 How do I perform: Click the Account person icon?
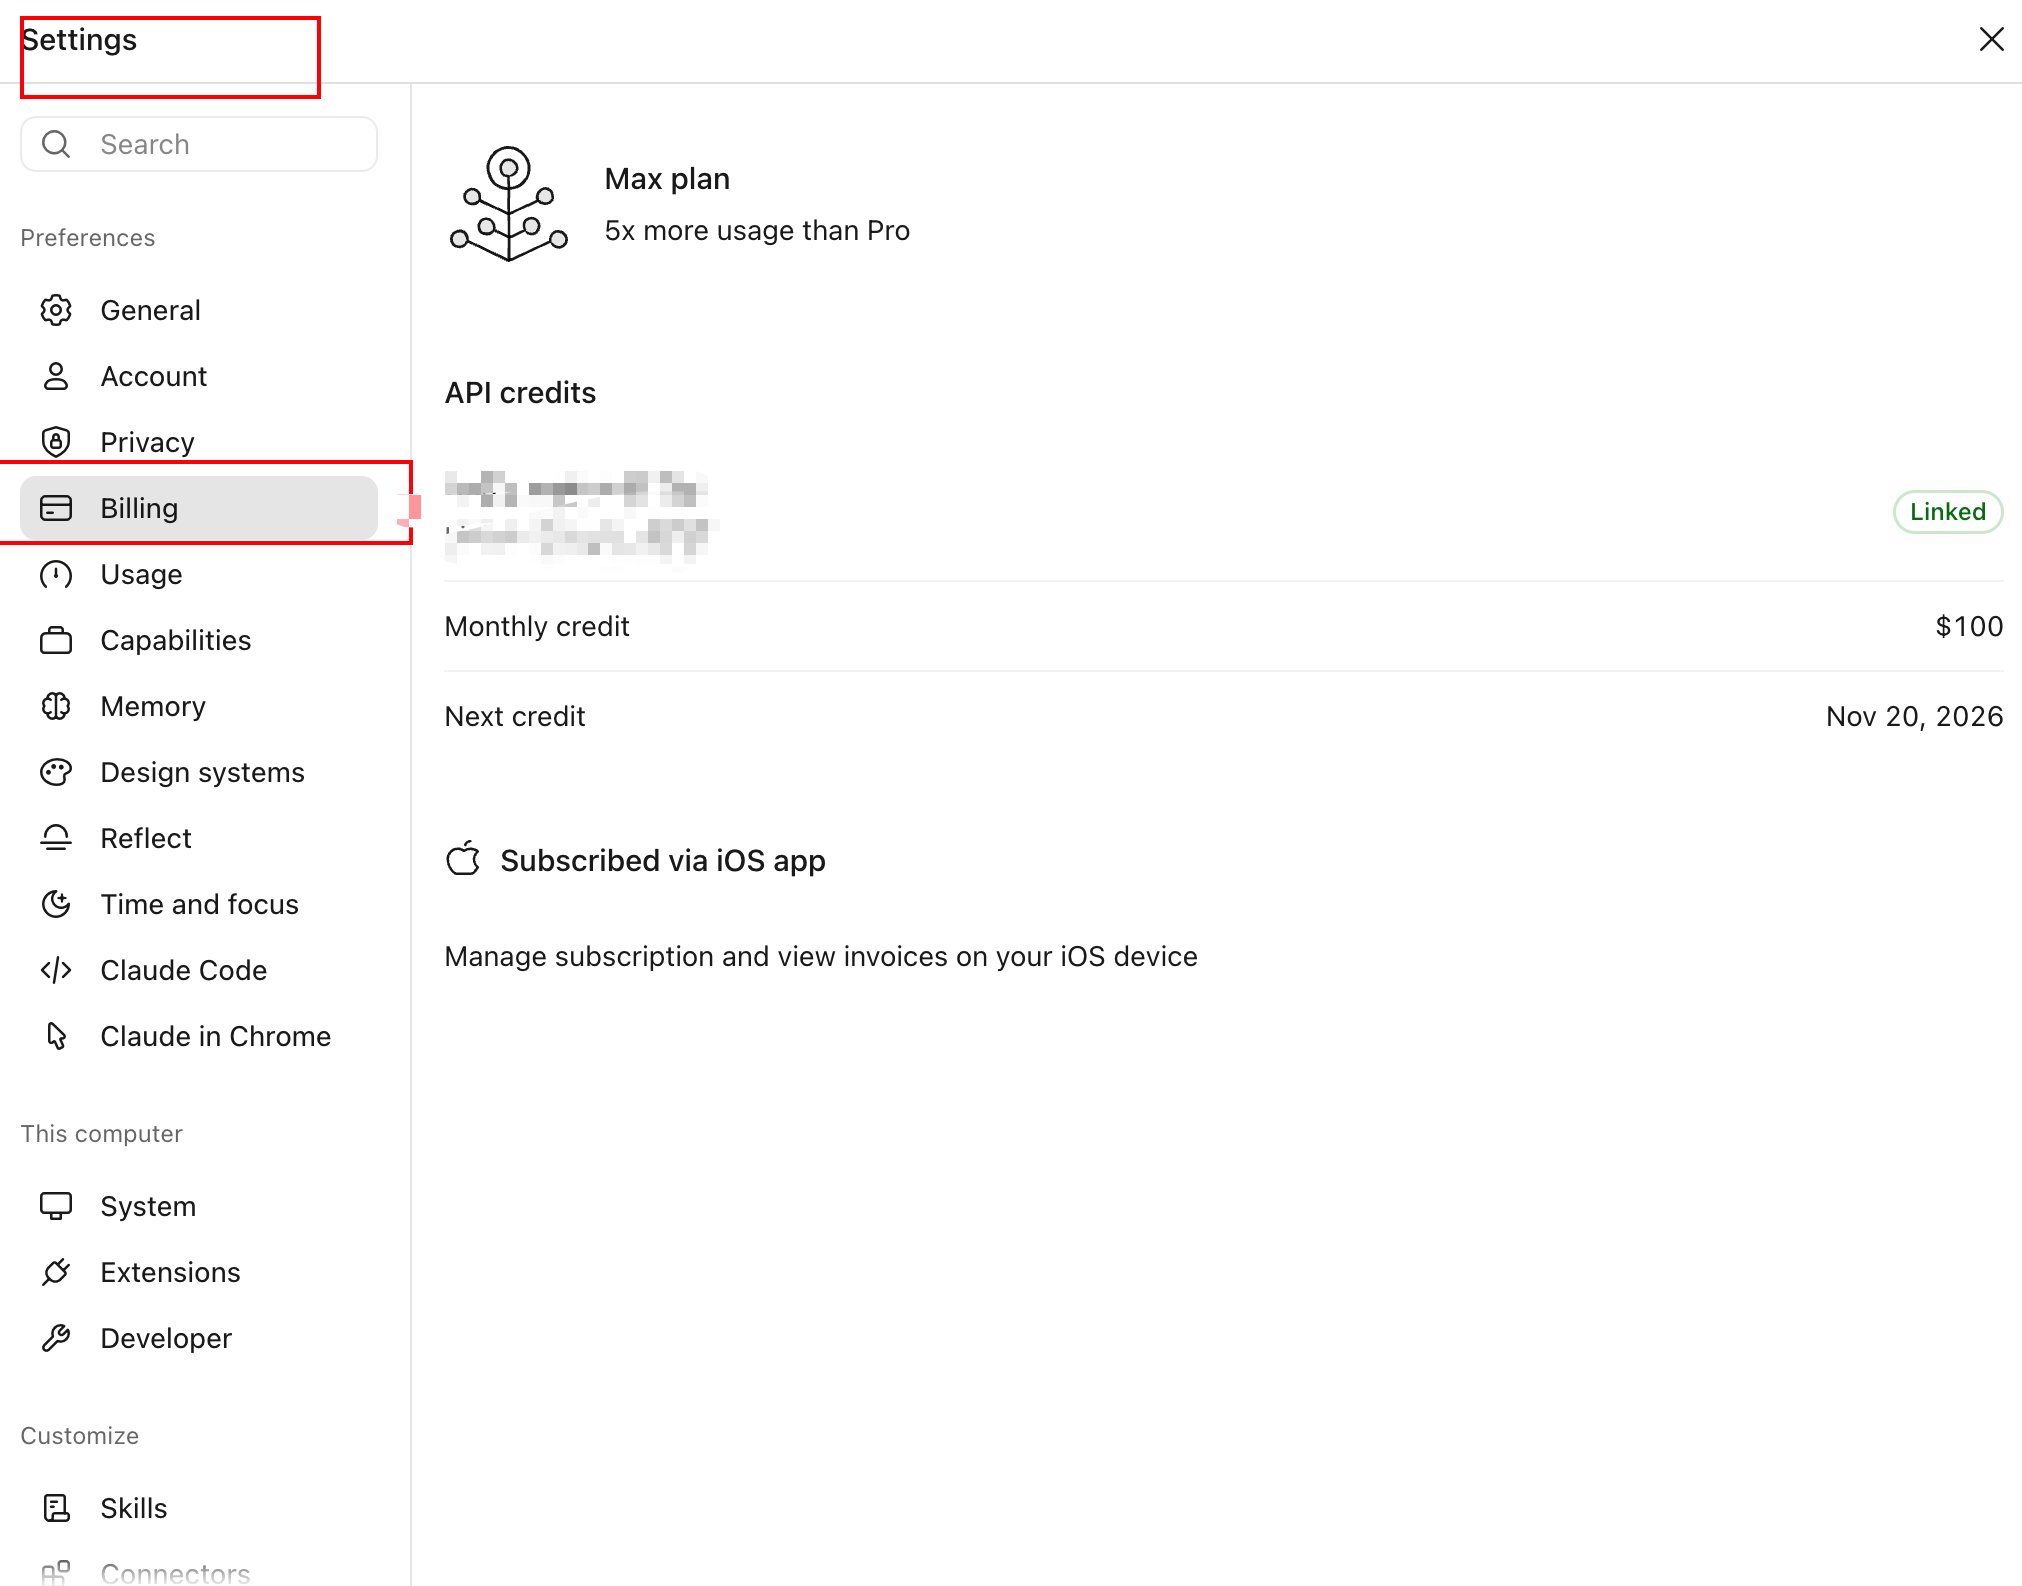56,376
